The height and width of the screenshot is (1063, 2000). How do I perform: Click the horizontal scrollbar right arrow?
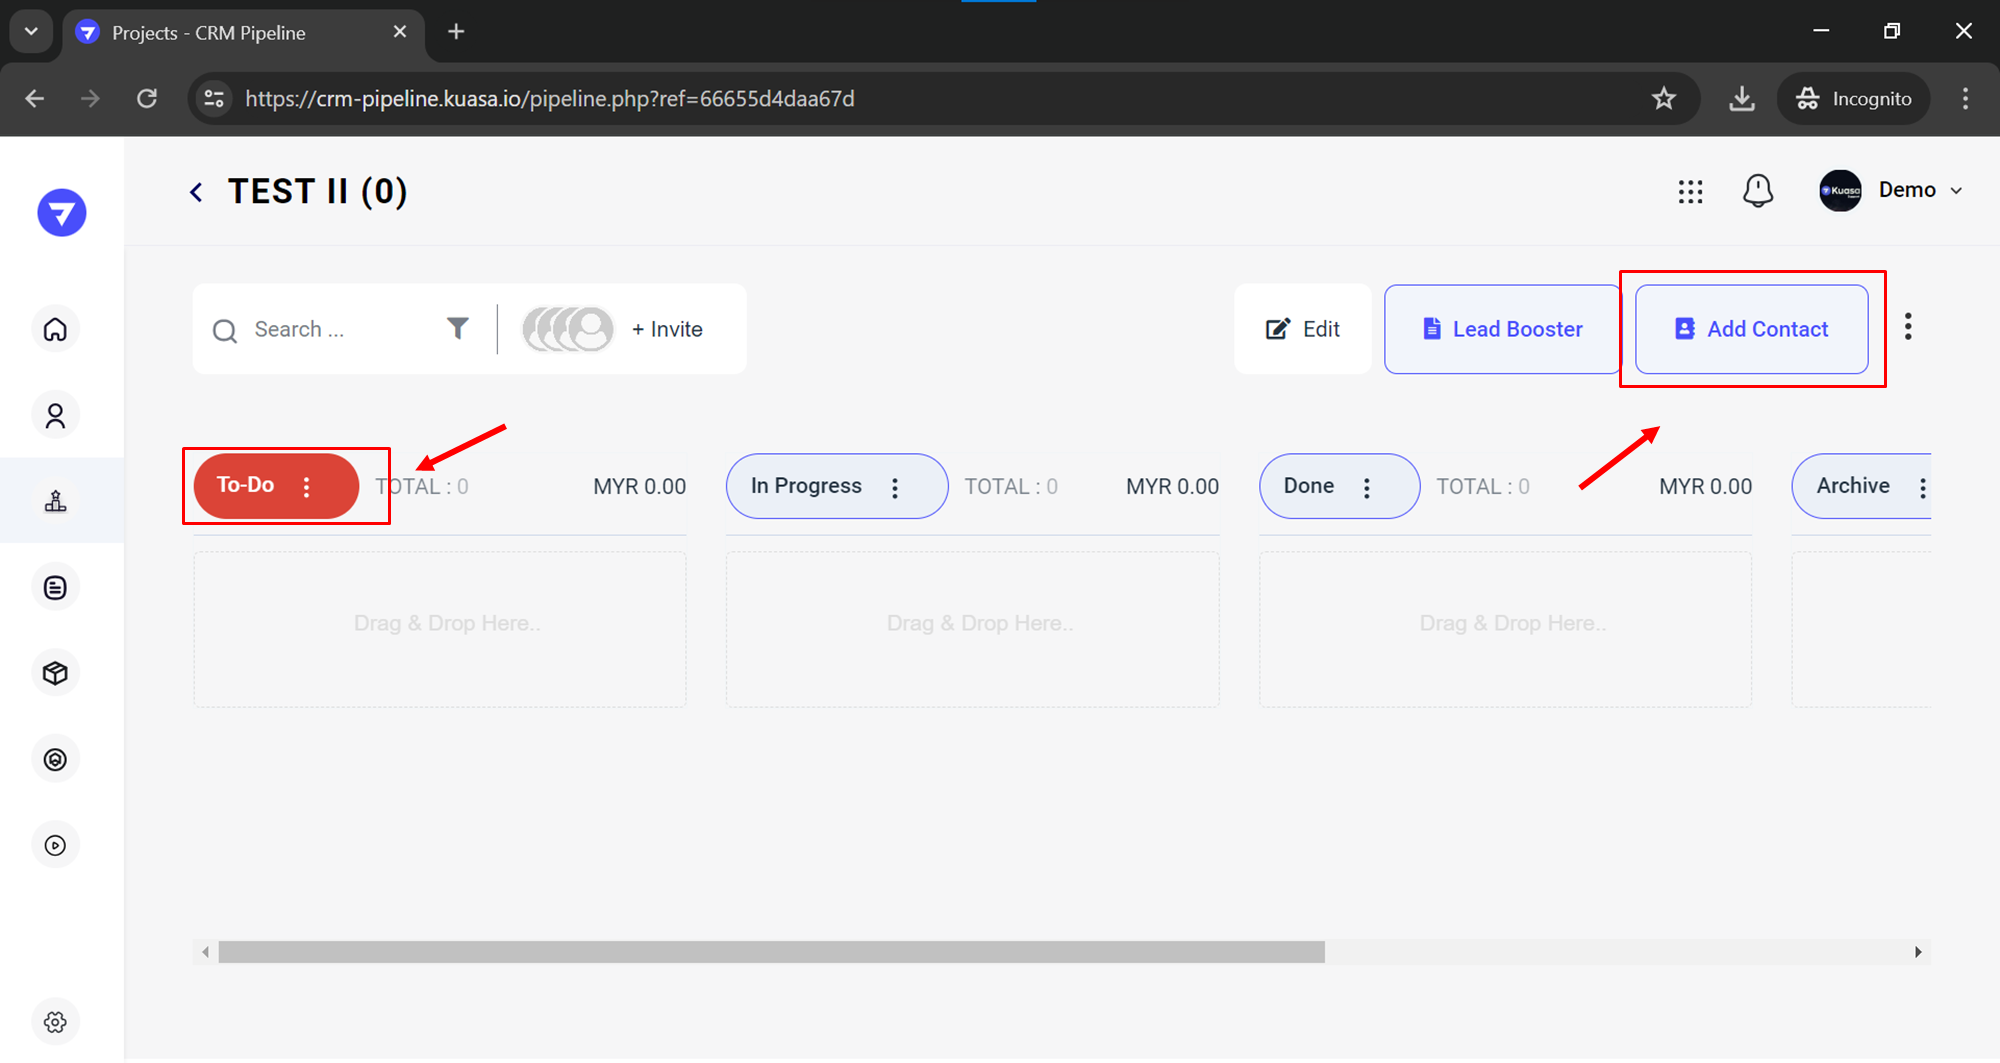(1918, 952)
